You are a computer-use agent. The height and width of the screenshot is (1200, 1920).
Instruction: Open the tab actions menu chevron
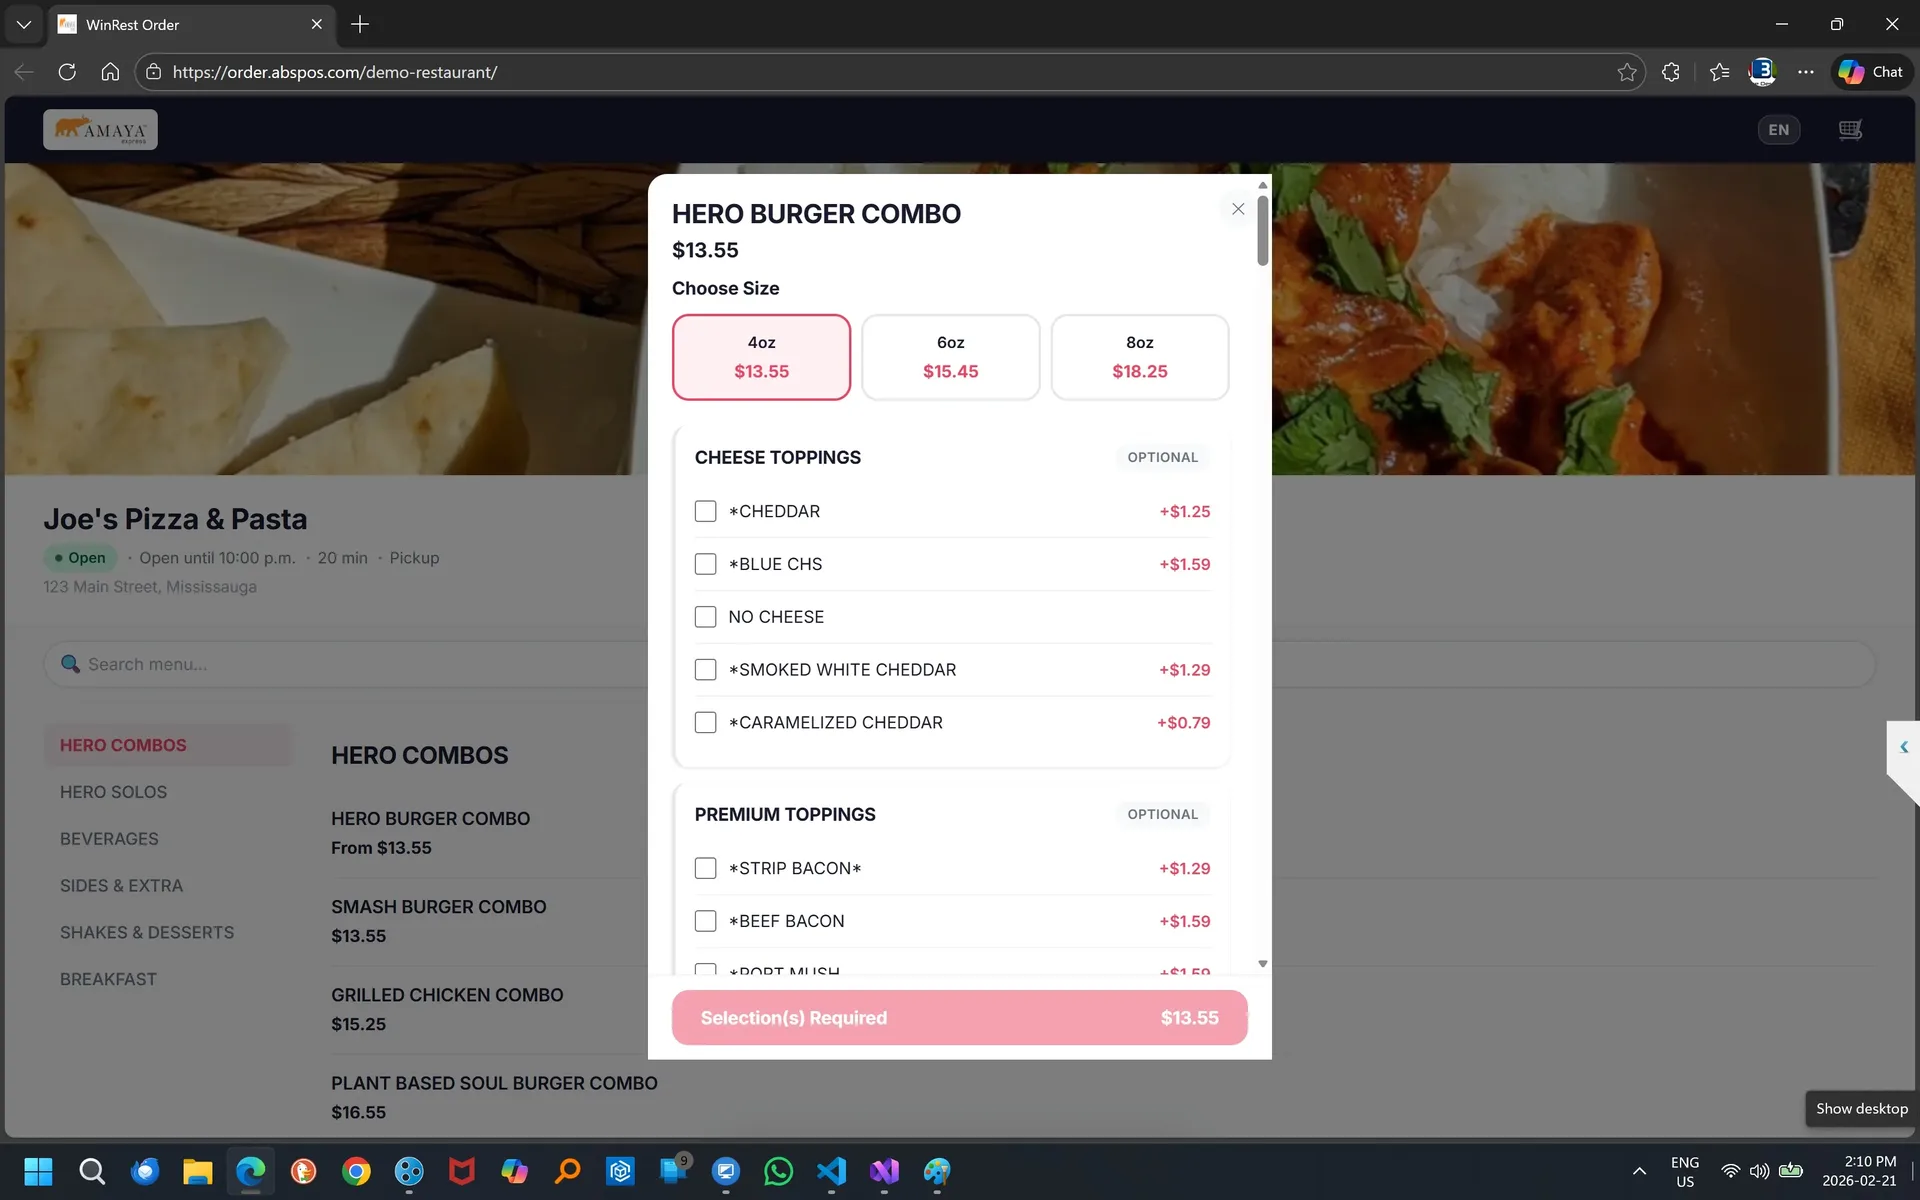[24, 24]
